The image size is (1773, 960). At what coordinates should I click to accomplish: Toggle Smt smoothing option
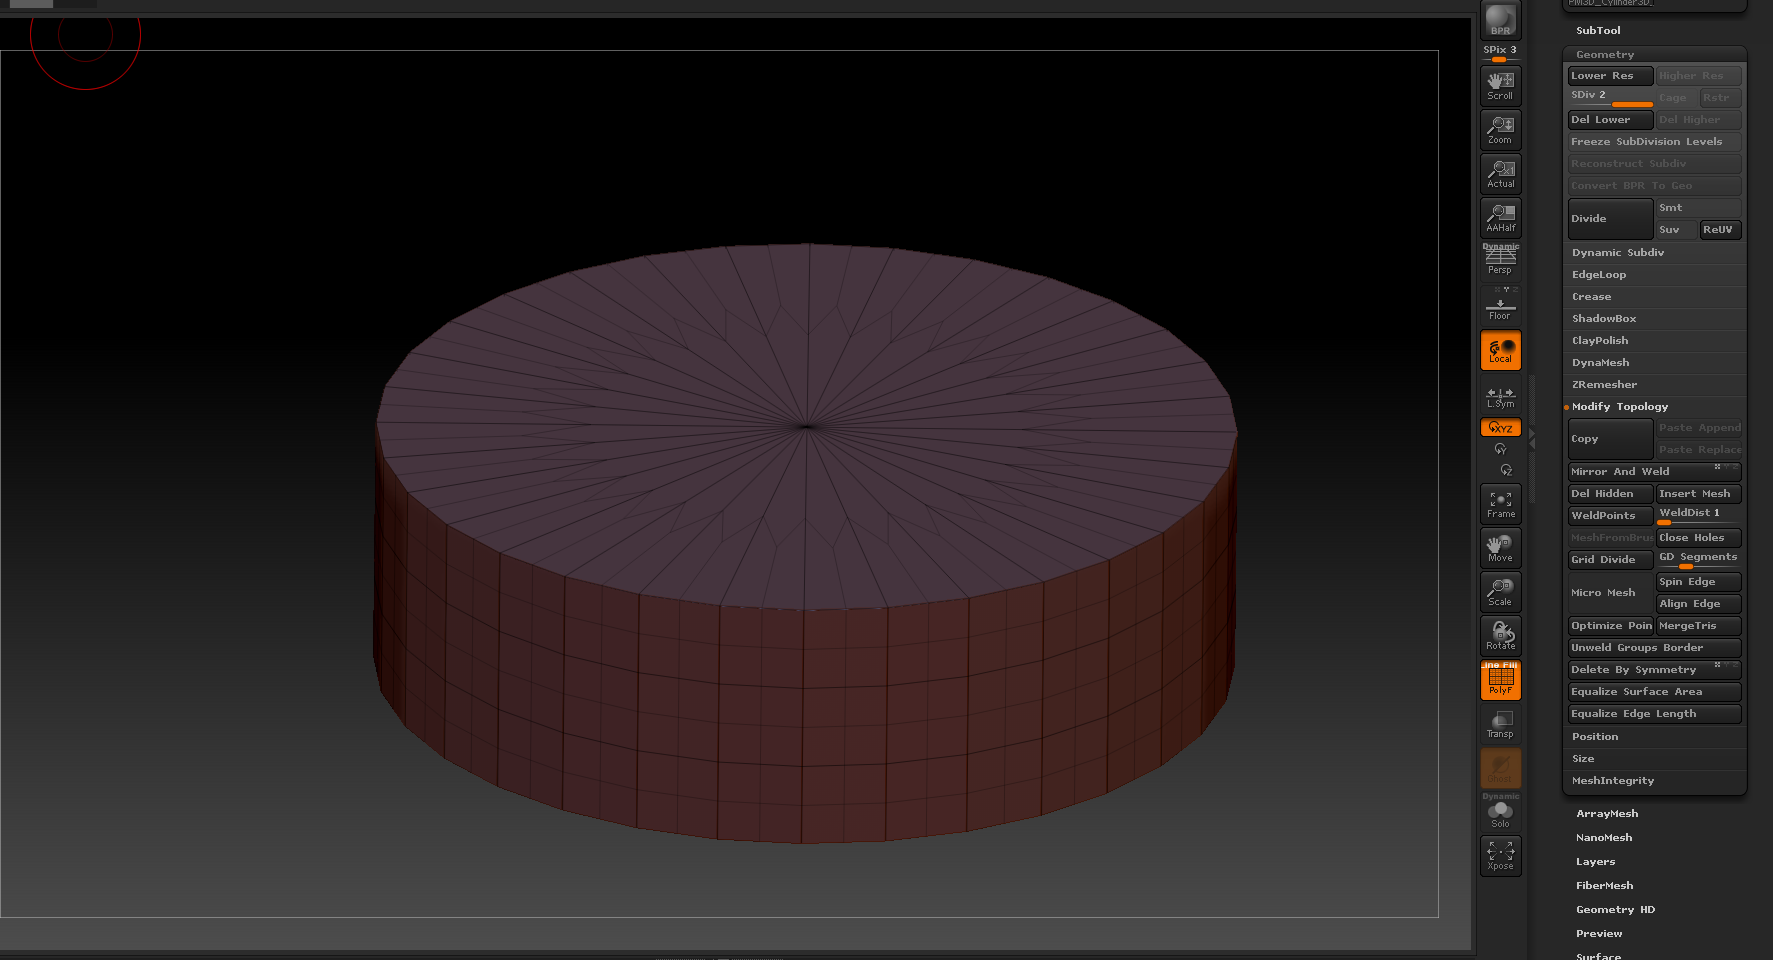tap(1698, 208)
